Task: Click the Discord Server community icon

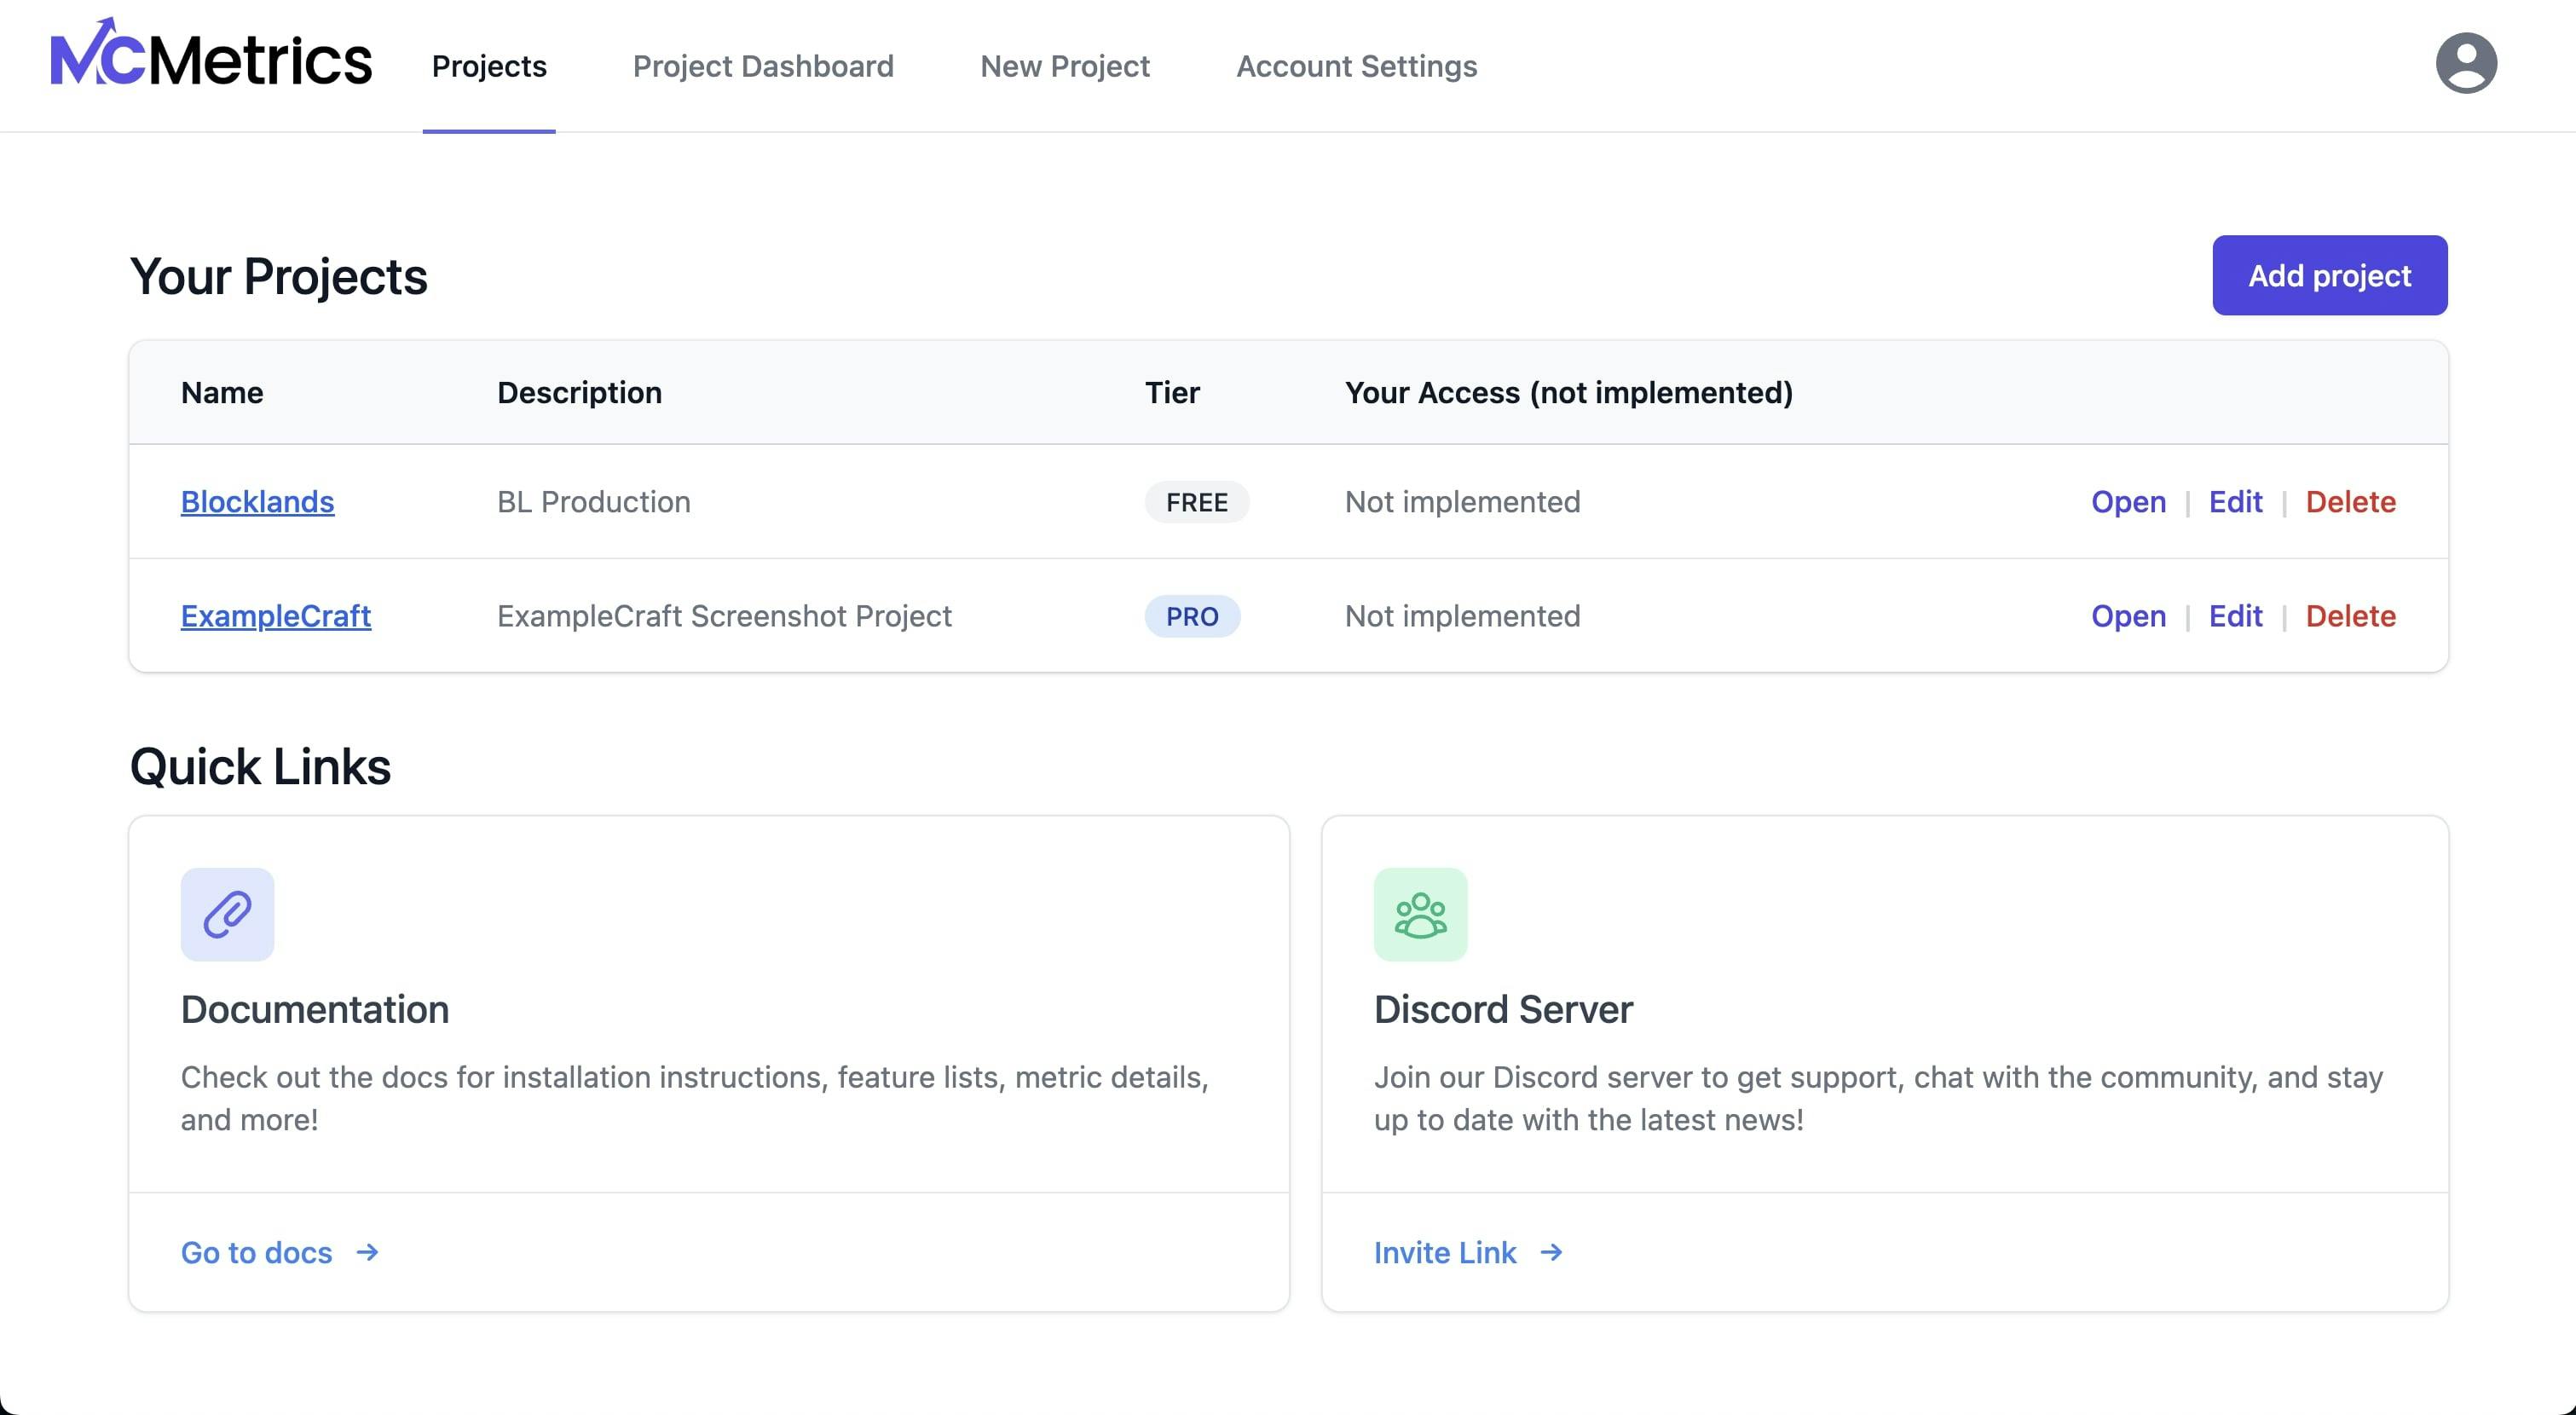Action: click(x=1419, y=913)
